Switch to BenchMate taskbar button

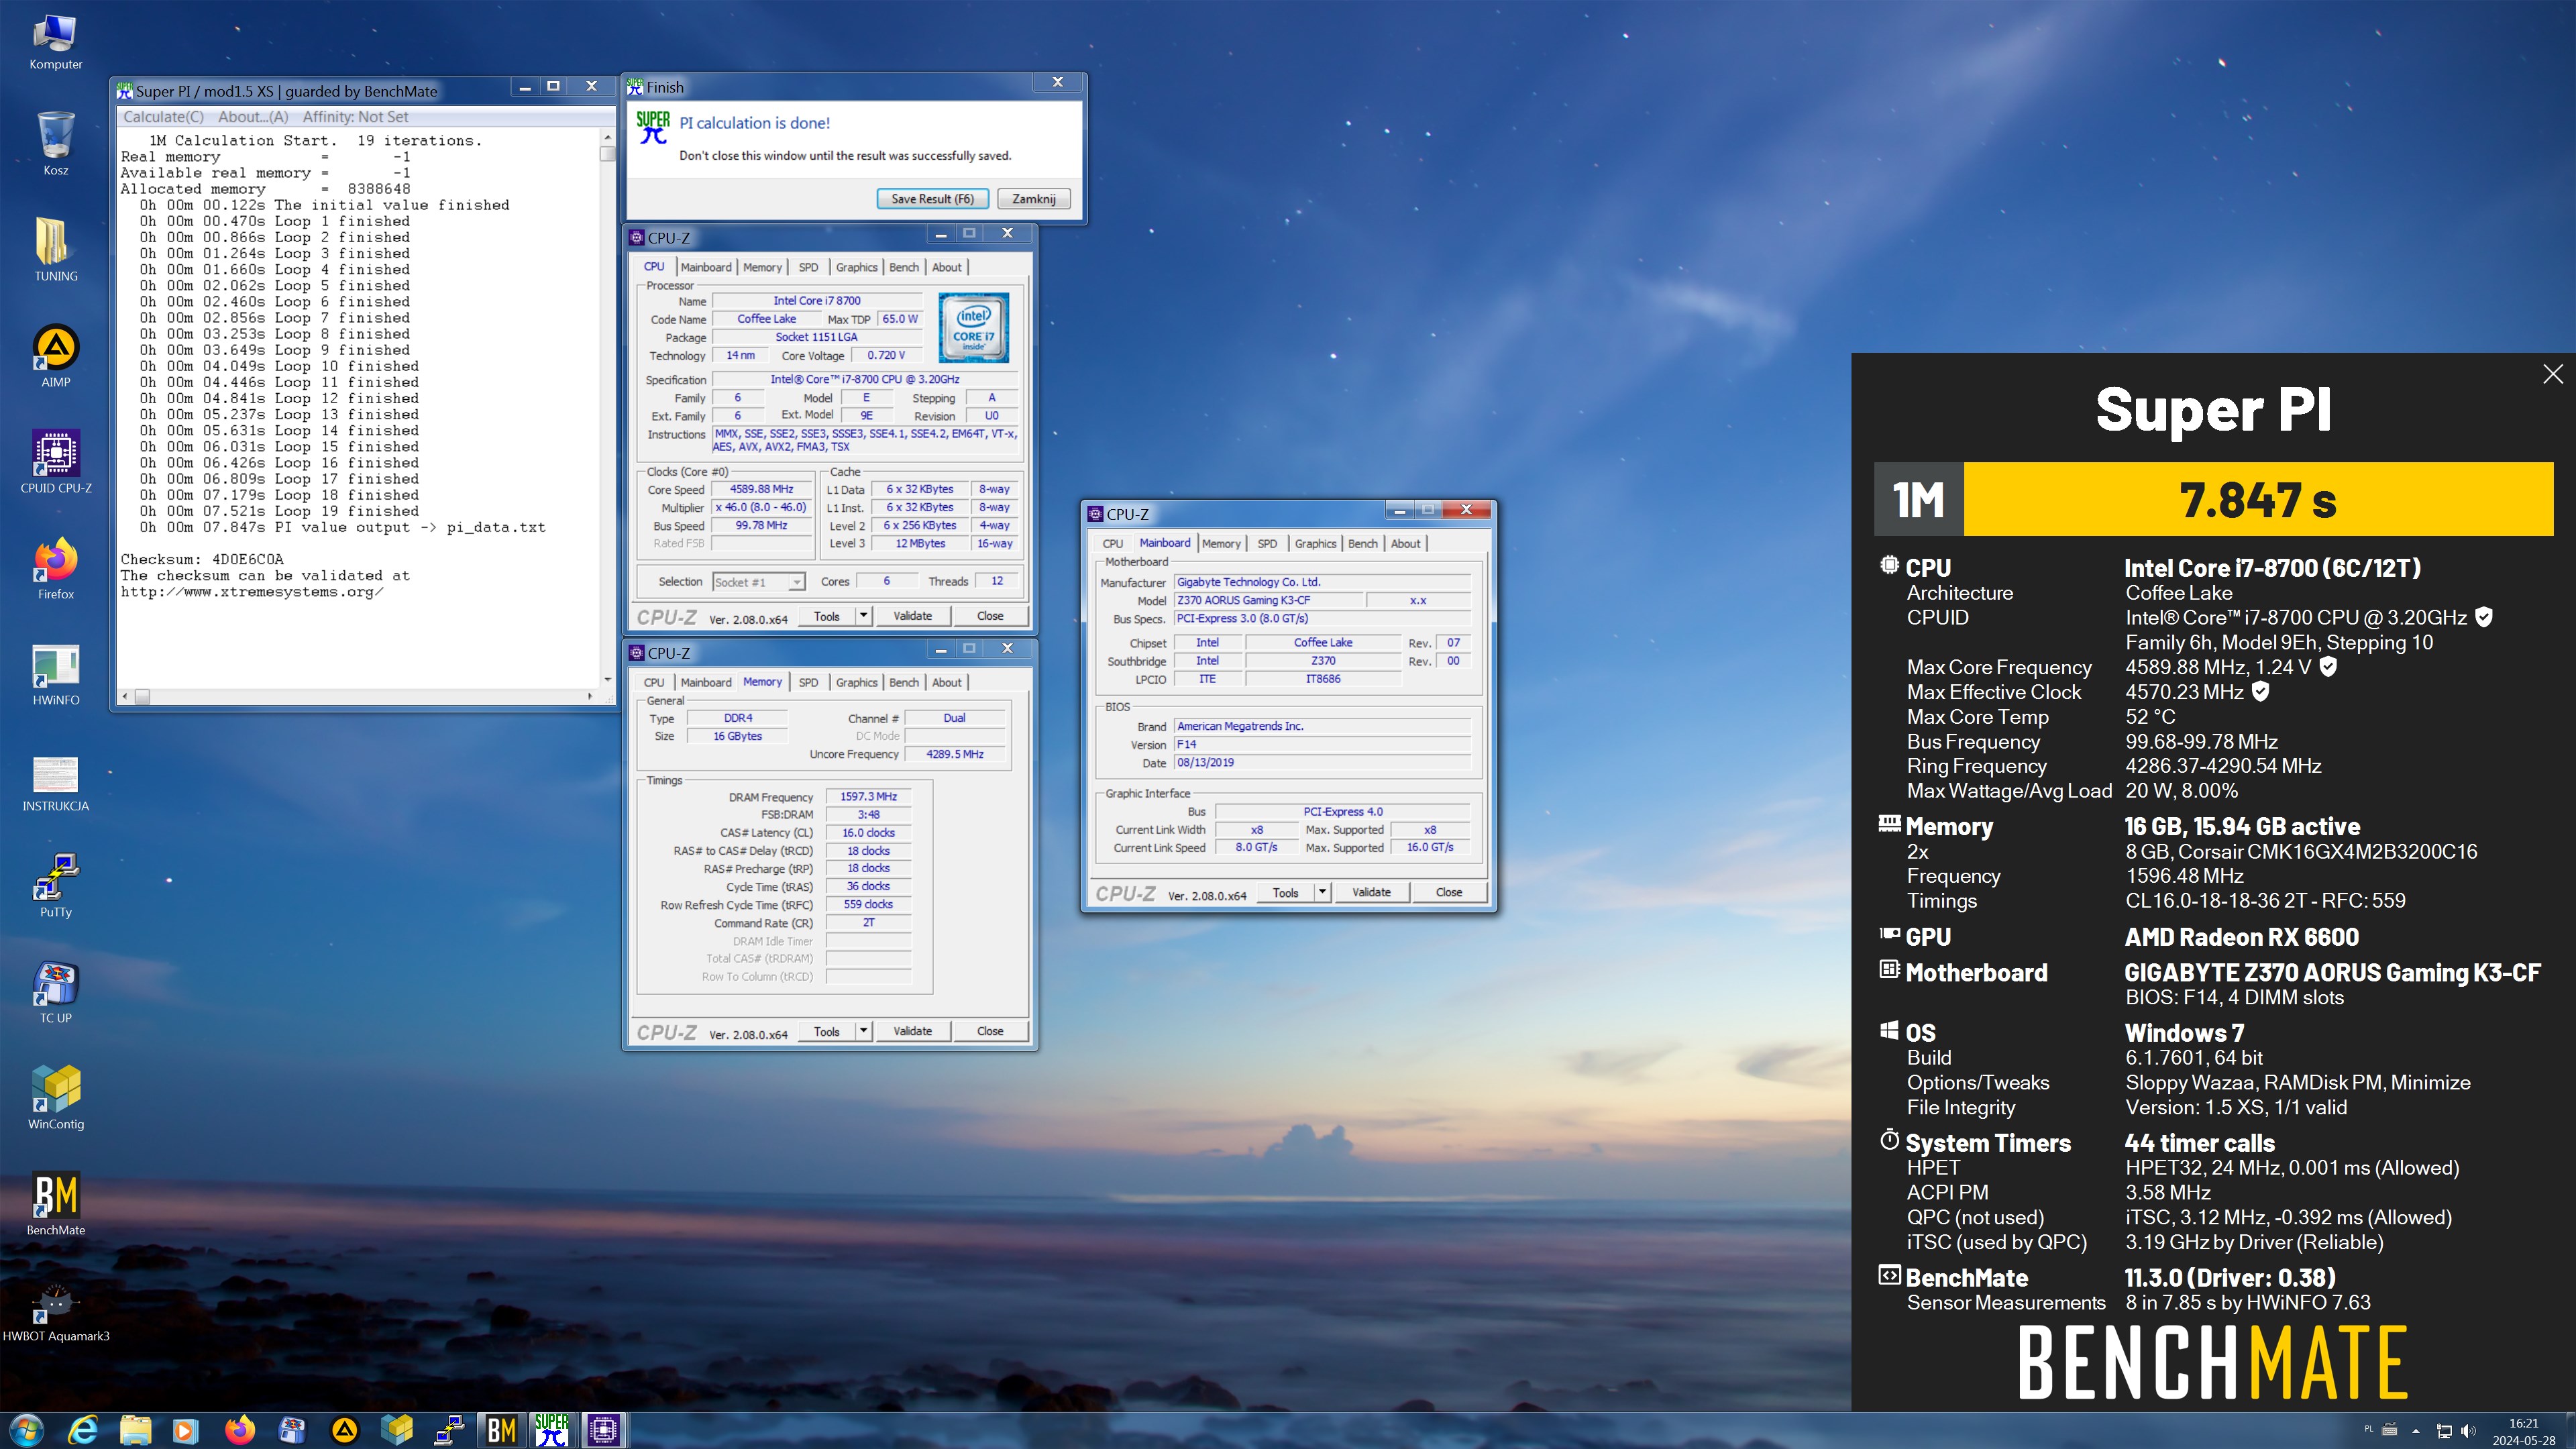500,1430
